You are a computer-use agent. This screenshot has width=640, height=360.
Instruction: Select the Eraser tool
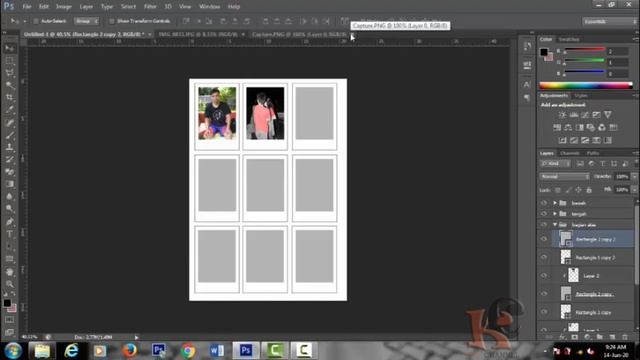[9, 171]
